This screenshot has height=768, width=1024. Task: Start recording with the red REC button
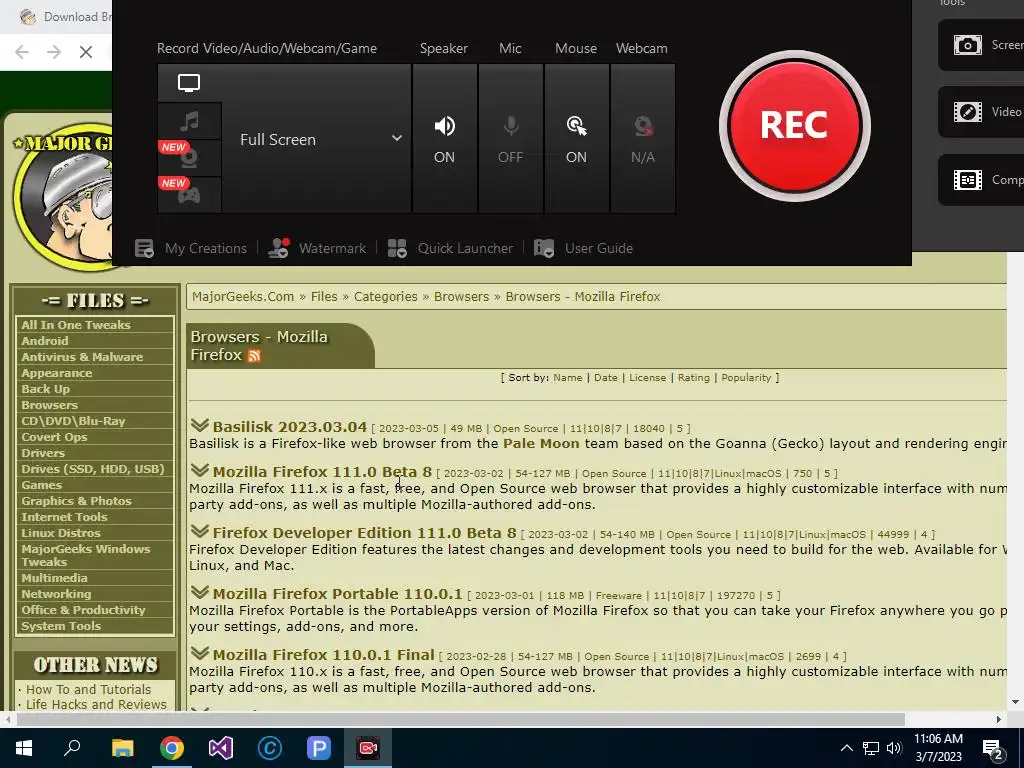pyautogui.click(x=794, y=125)
